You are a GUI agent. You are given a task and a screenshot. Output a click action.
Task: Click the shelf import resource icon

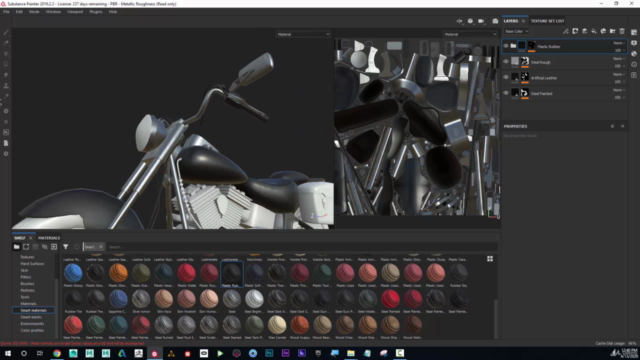pyautogui.click(x=54, y=247)
